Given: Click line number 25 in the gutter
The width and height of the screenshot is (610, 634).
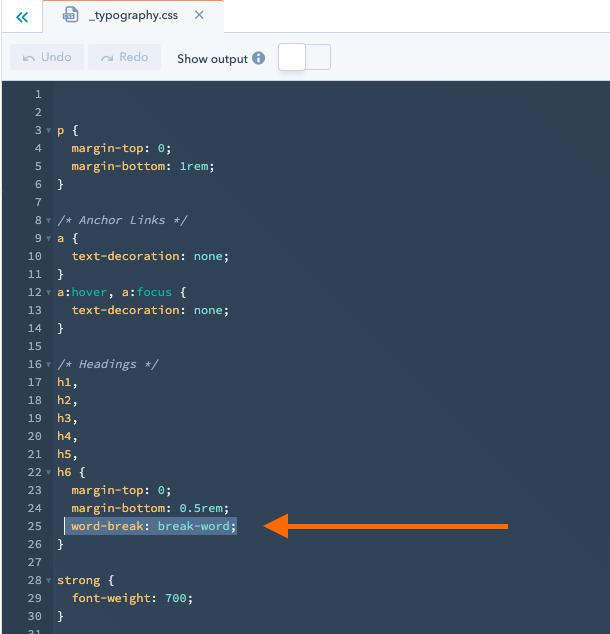Looking at the screenshot, I should tap(35, 526).
